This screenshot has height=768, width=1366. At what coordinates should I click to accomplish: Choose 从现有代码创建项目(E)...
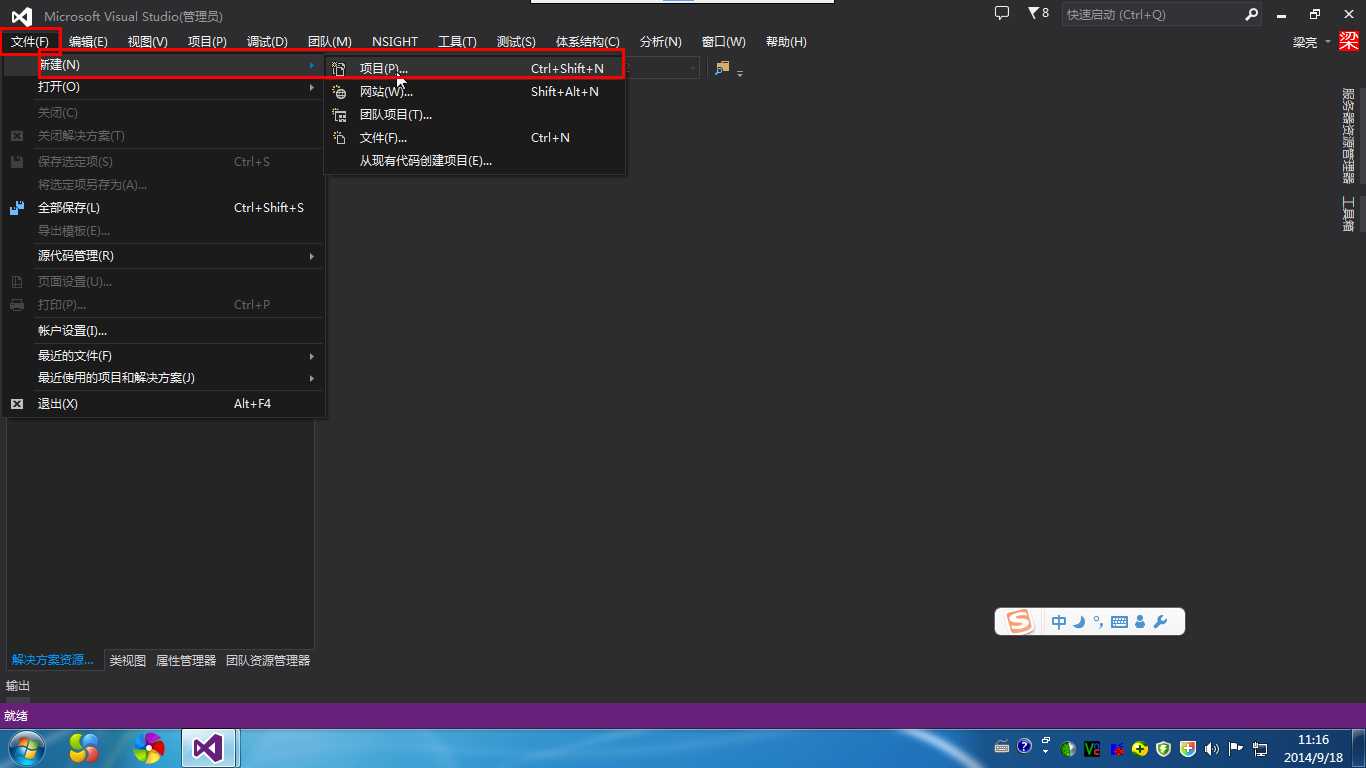pos(475,161)
